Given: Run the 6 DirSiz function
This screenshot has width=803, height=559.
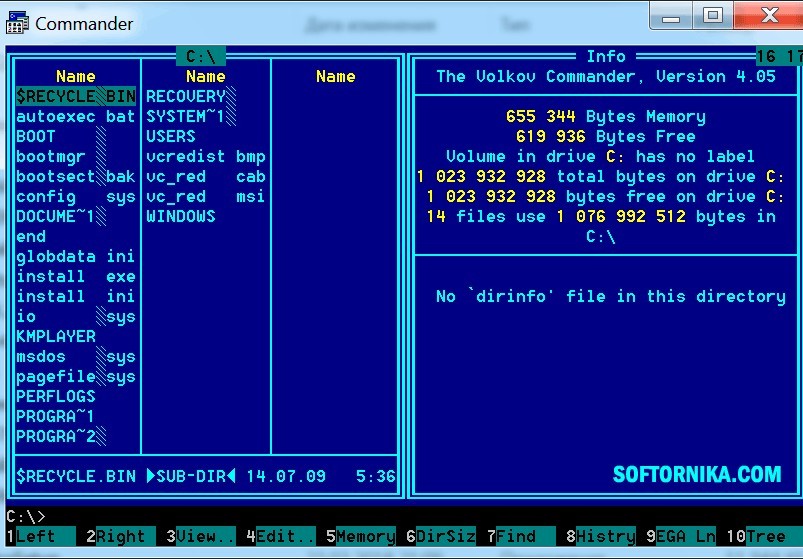Looking at the screenshot, I should click(x=440, y=536).
